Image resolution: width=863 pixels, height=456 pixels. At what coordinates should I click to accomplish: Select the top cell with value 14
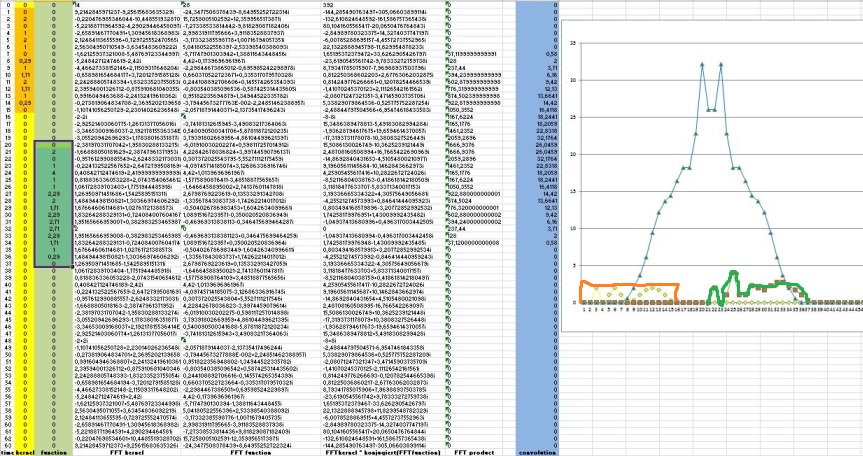(x=78, y=5)
